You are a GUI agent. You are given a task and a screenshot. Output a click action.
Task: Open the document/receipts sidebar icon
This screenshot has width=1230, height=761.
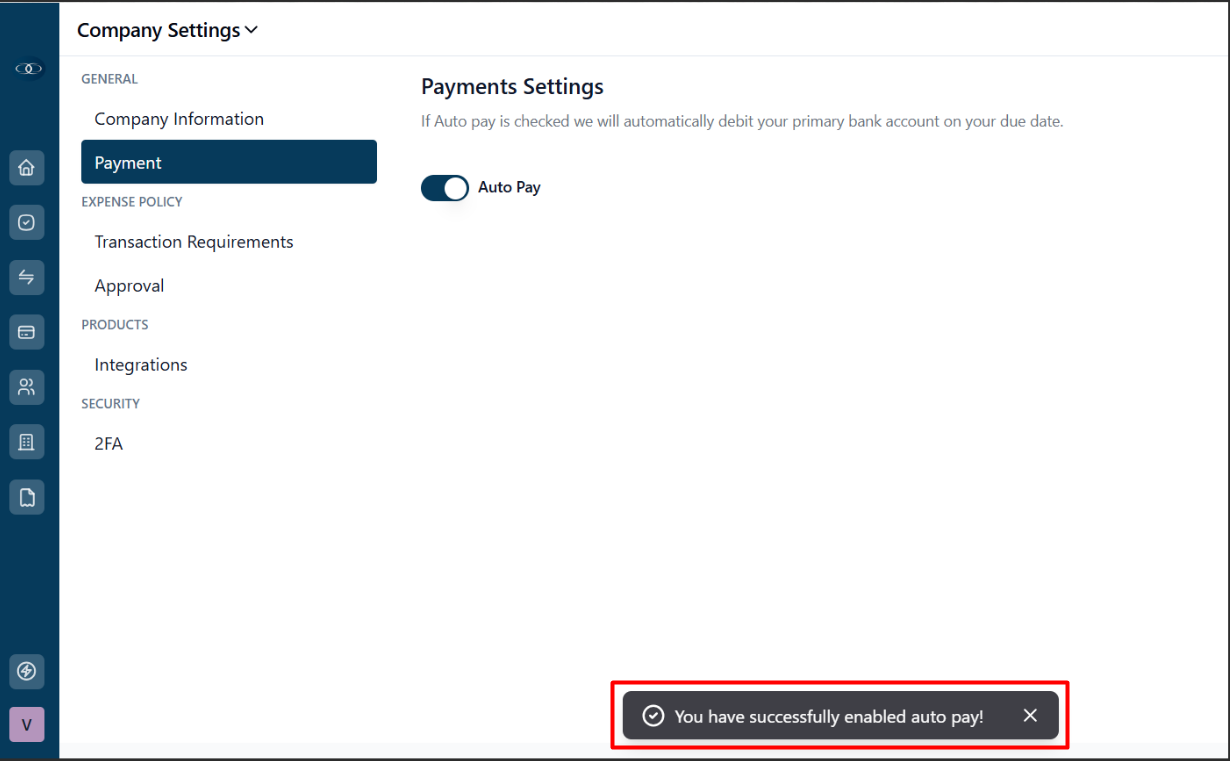tap(27, 496)
